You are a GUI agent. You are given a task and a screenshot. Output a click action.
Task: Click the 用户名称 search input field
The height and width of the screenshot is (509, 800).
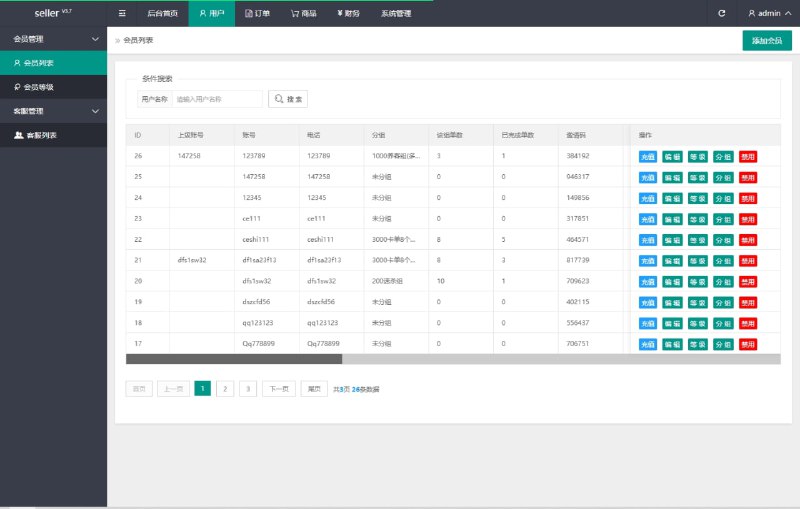(x=216, y=99)
